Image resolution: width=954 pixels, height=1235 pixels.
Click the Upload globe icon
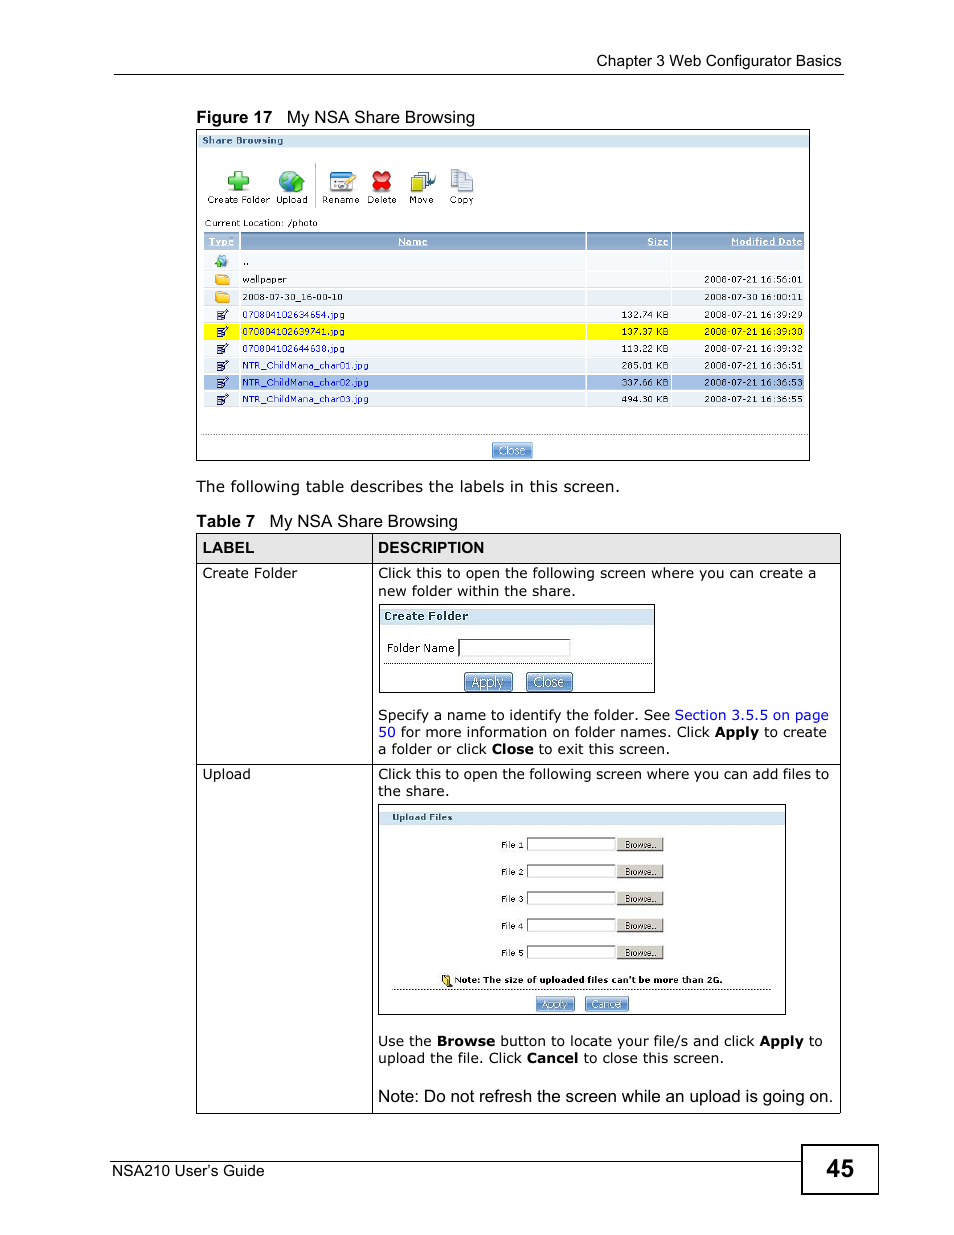[x=291, y=181]
